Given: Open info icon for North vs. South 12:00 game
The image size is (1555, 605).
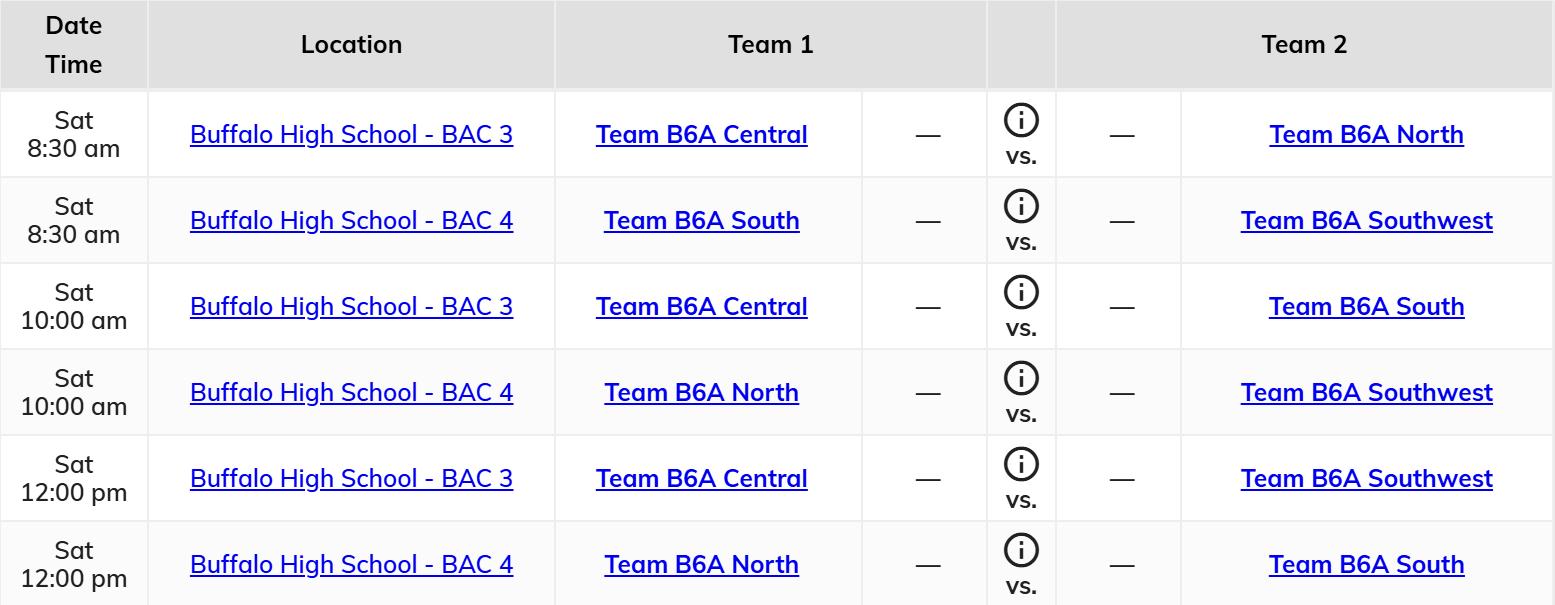Looking at the screenshot, I should pyautogui.click(x=1021, y=551).
